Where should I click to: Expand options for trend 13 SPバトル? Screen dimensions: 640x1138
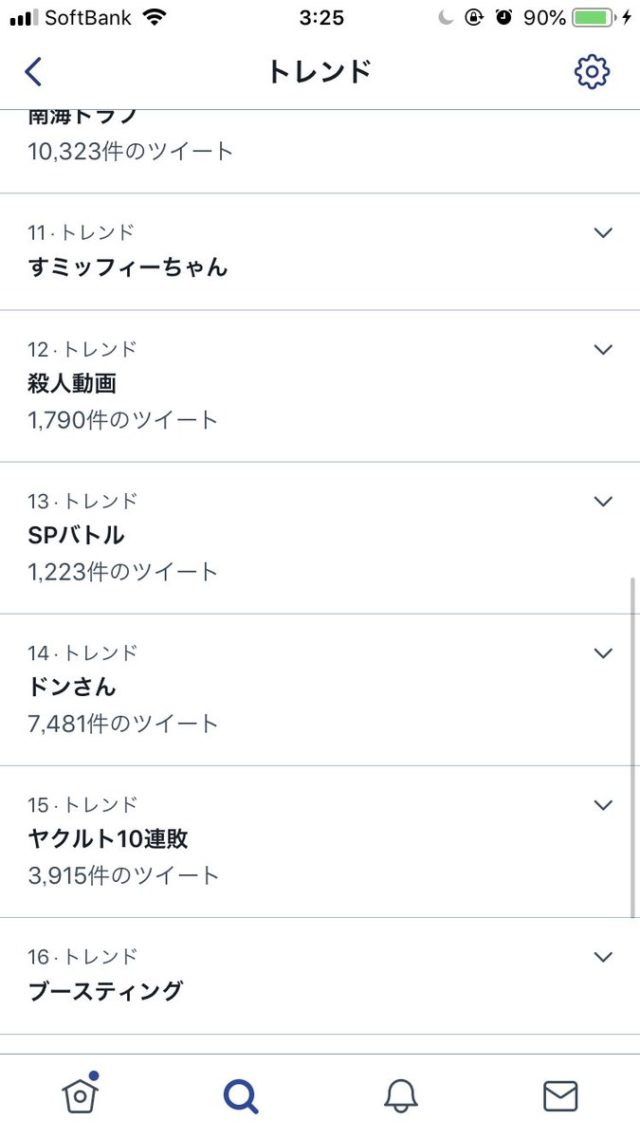(x=602, y=502)
